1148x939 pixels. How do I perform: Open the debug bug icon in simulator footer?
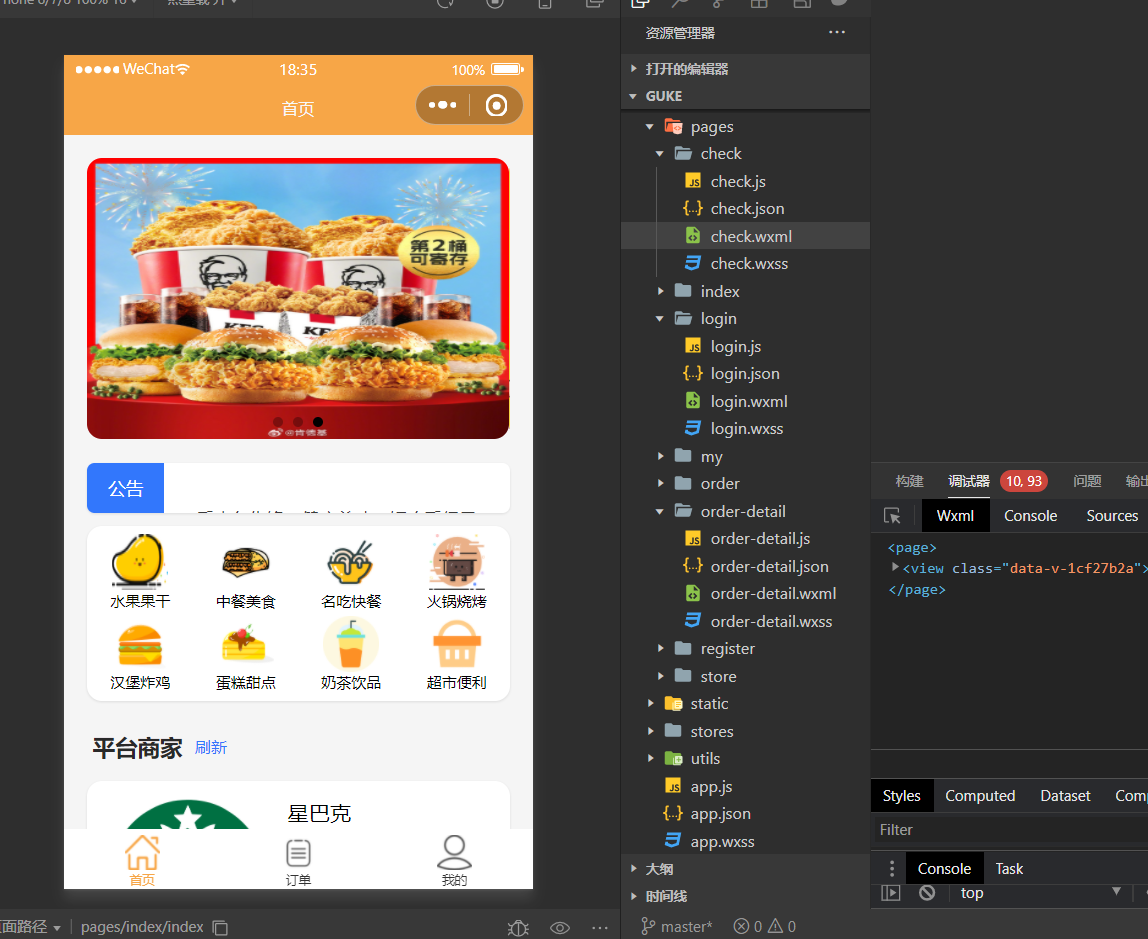coord(518,927)
